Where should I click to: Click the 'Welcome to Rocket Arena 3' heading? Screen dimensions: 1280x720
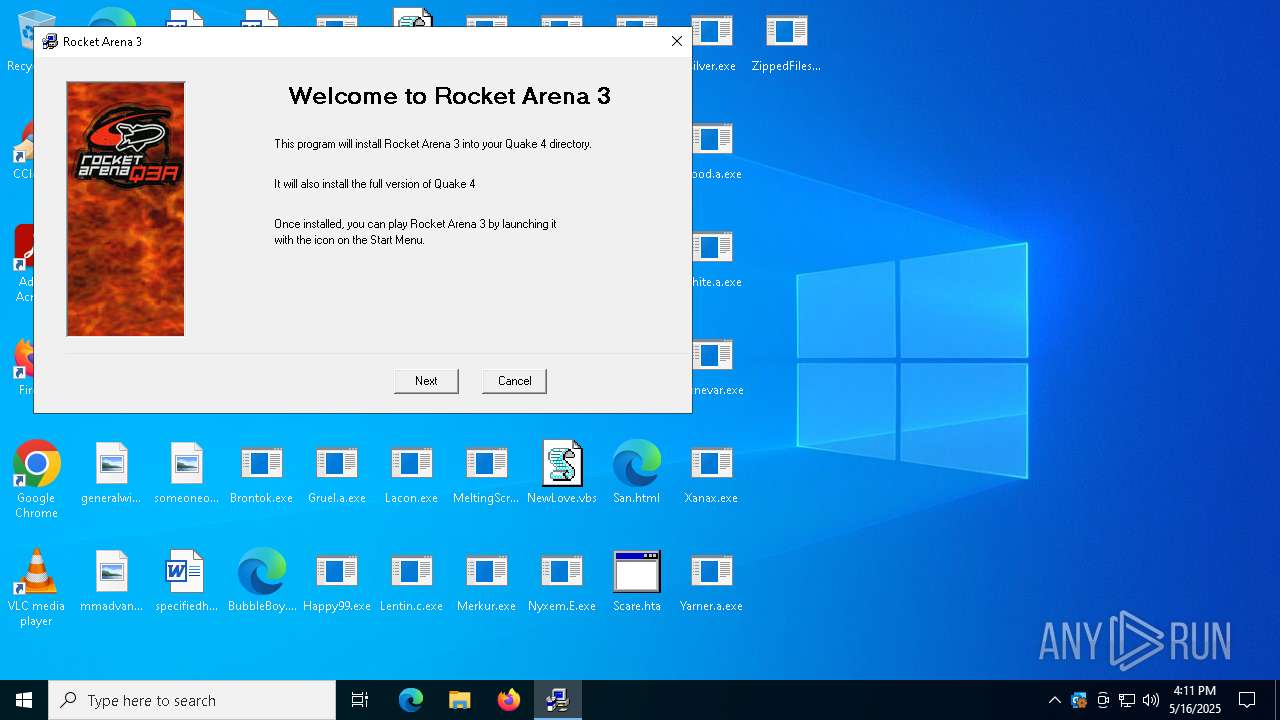point(449,96)
